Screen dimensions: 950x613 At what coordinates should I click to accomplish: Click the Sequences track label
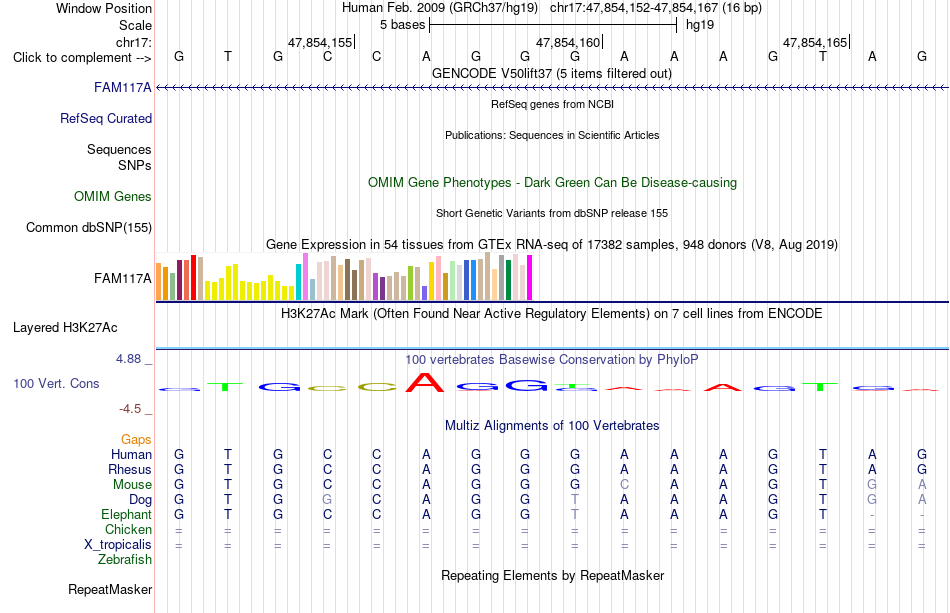point(119,150)
